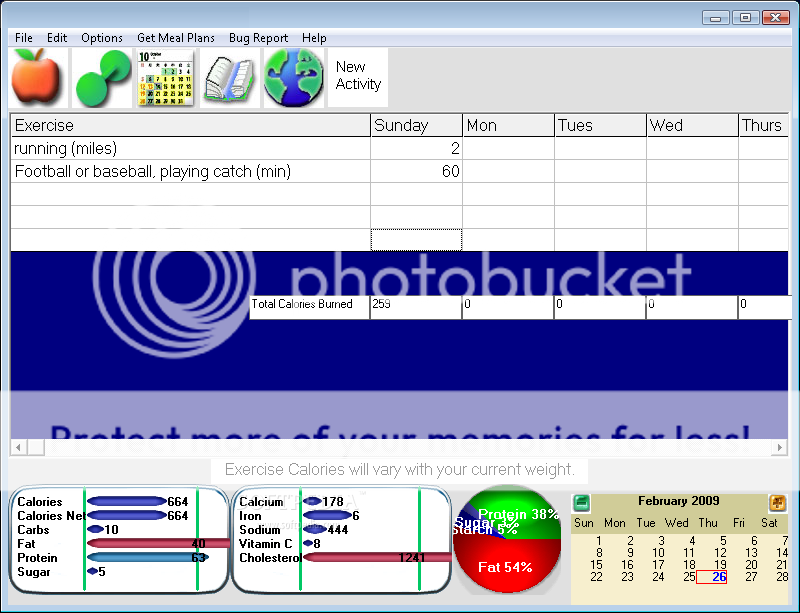Click green previous-month icon on calendar
800x613 pixels.
point(582,502)
